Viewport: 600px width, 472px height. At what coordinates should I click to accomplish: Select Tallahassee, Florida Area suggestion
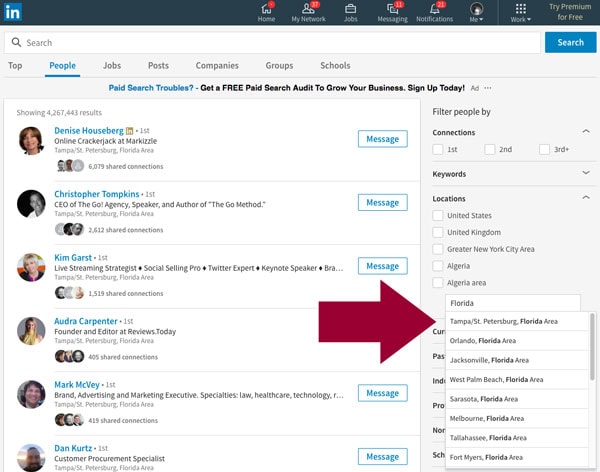tap(517, 438)
